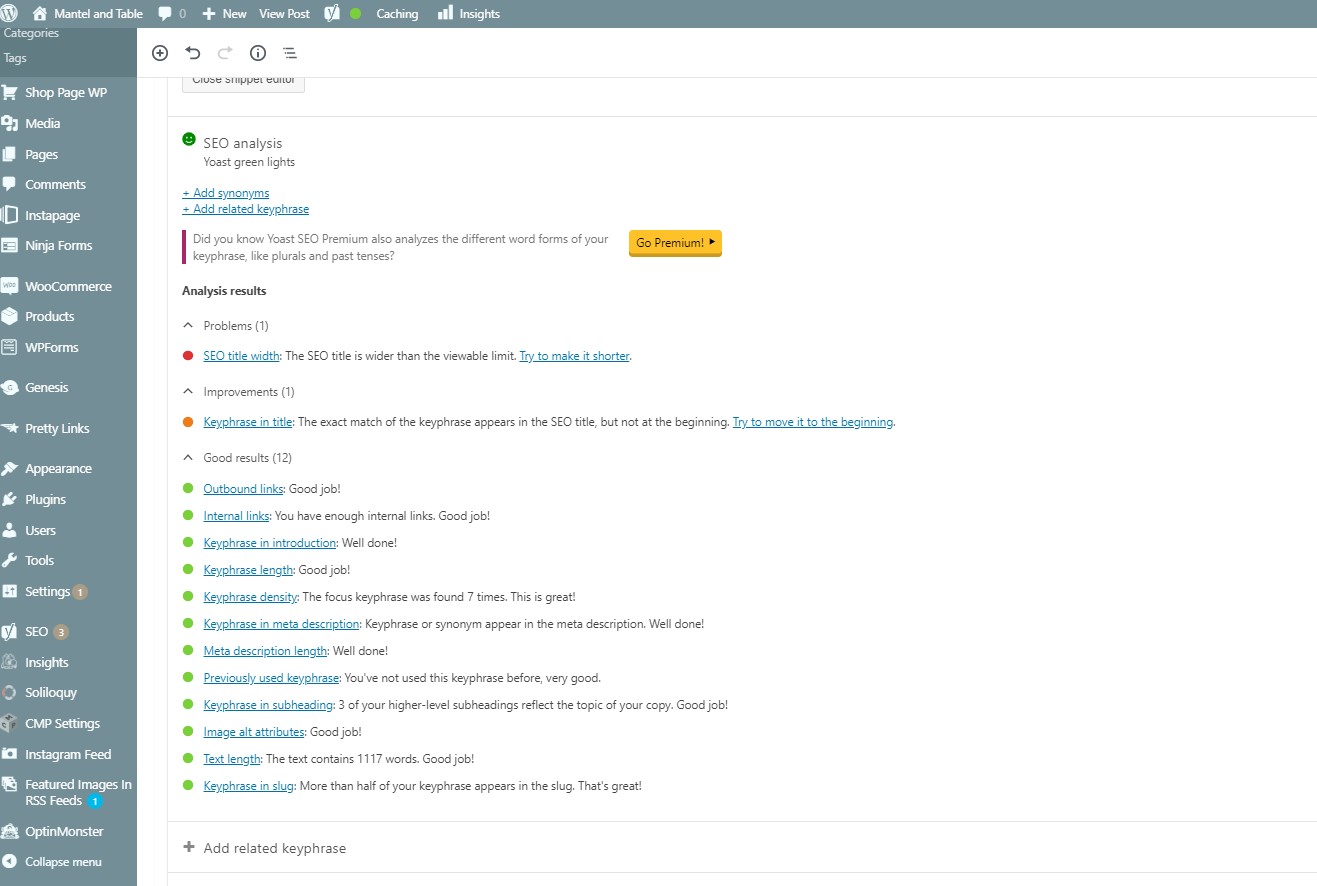Close the snippet editor

pos(243,82)
